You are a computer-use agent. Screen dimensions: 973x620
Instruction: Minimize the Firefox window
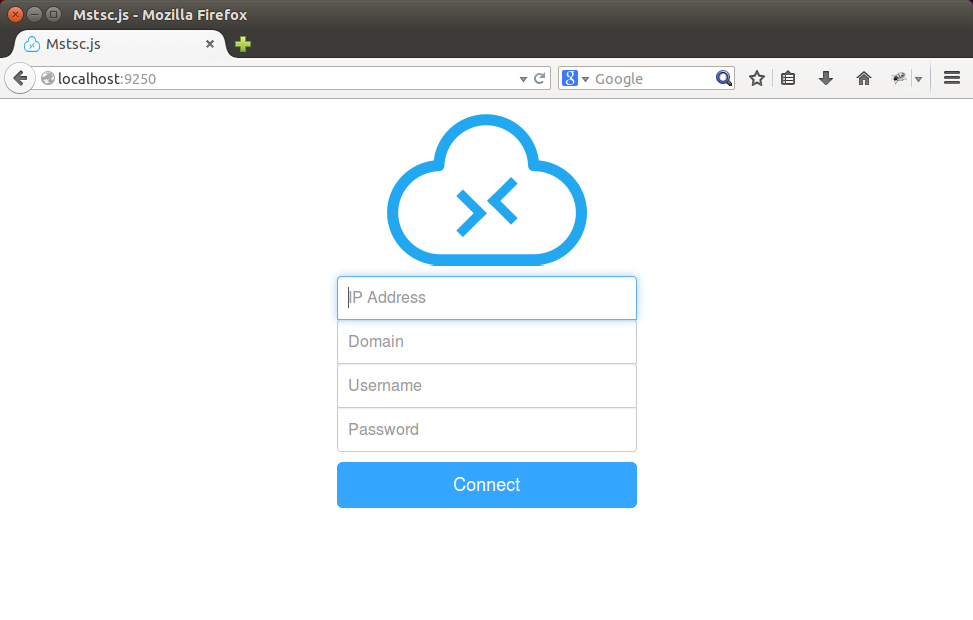(35, 14)
